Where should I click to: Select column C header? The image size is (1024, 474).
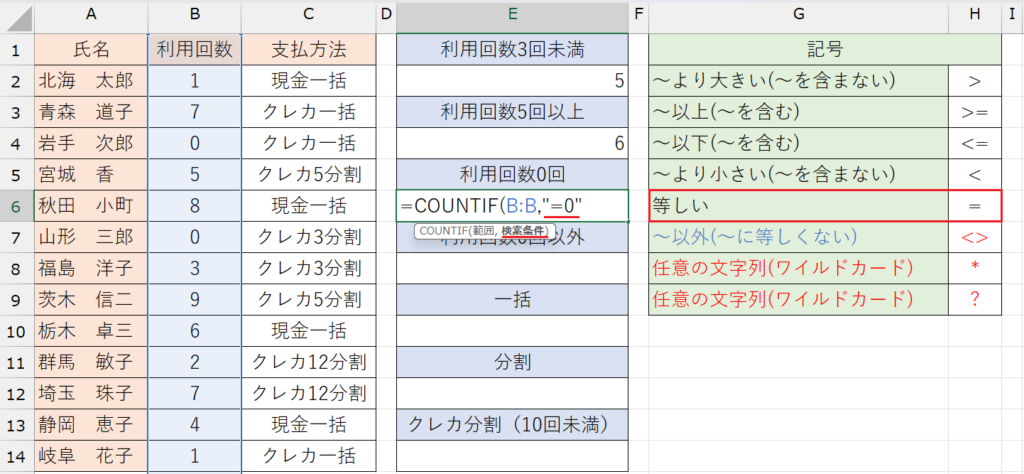(x=309, y=16)
